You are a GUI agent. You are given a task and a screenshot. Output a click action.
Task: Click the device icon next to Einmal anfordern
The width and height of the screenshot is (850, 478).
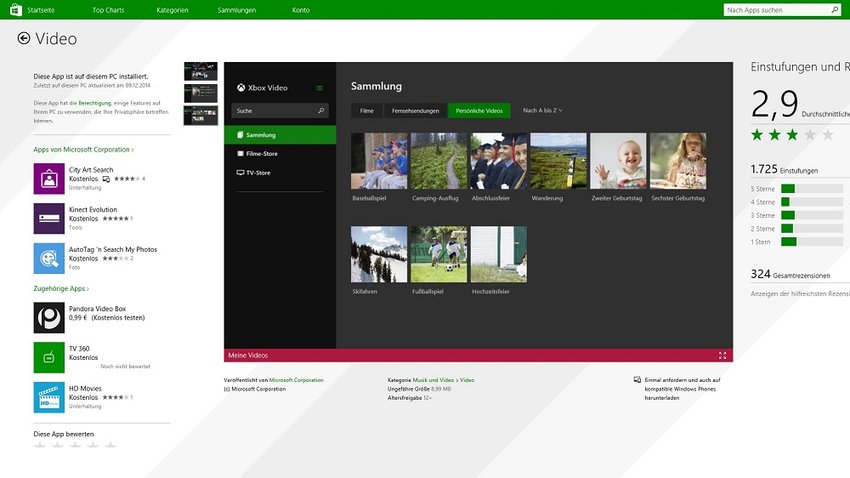638,380
